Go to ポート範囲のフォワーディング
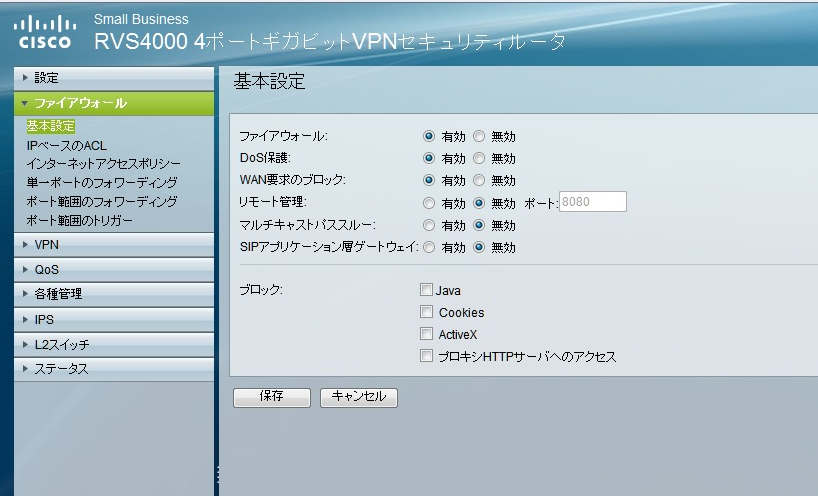 102,201
